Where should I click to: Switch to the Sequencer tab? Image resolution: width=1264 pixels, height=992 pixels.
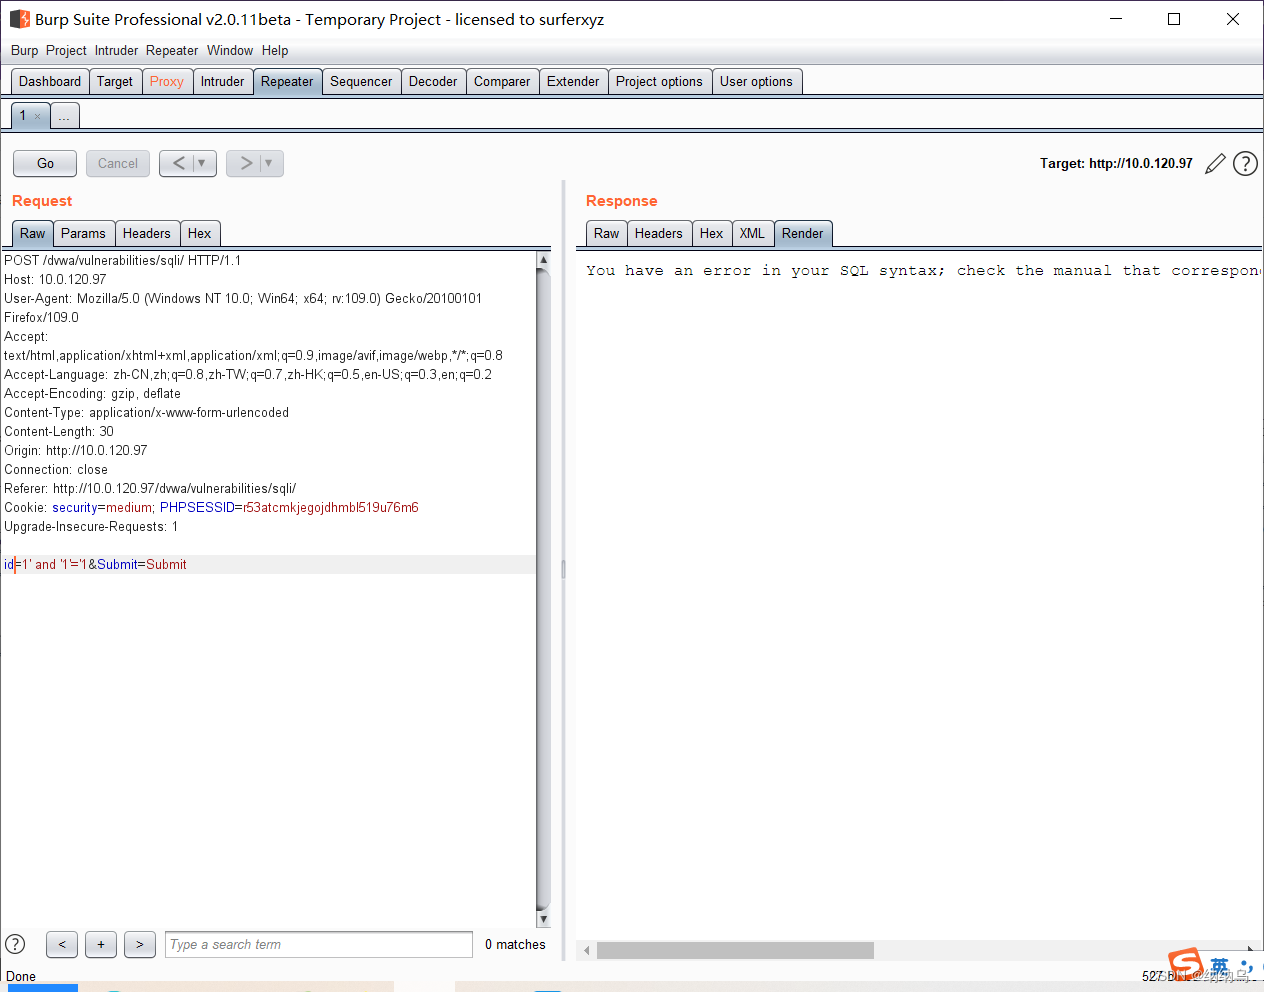[361, 81]
